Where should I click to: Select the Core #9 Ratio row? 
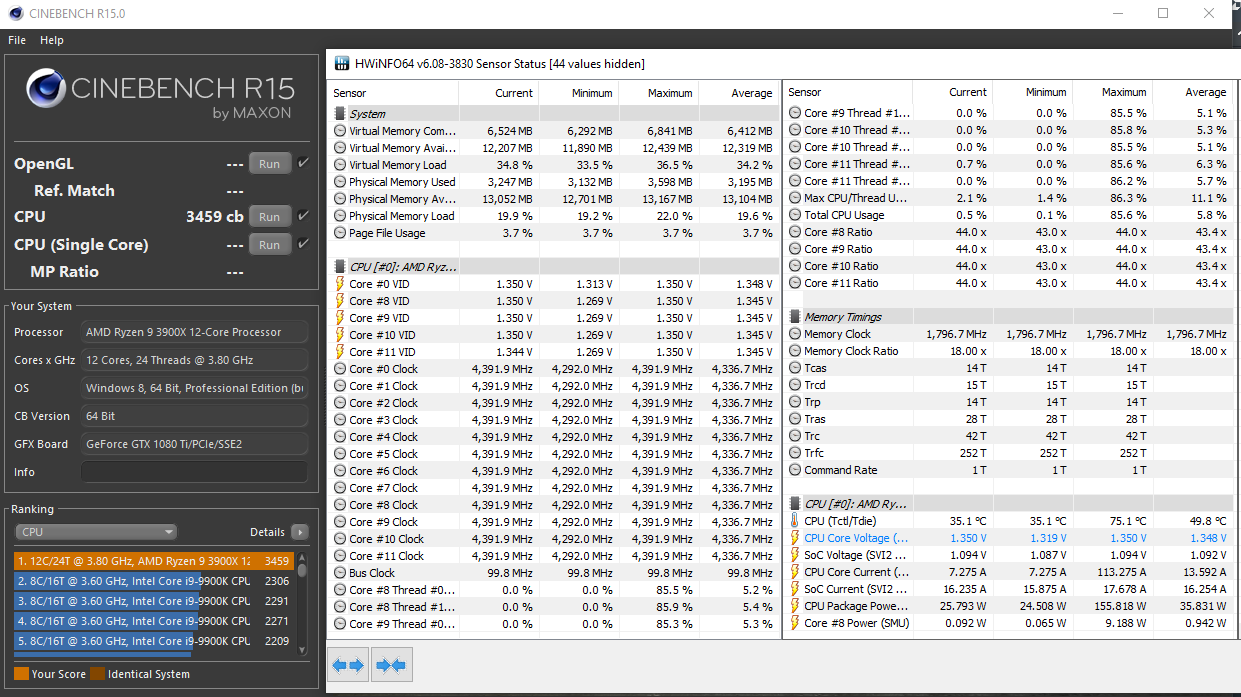[1009, 249]
